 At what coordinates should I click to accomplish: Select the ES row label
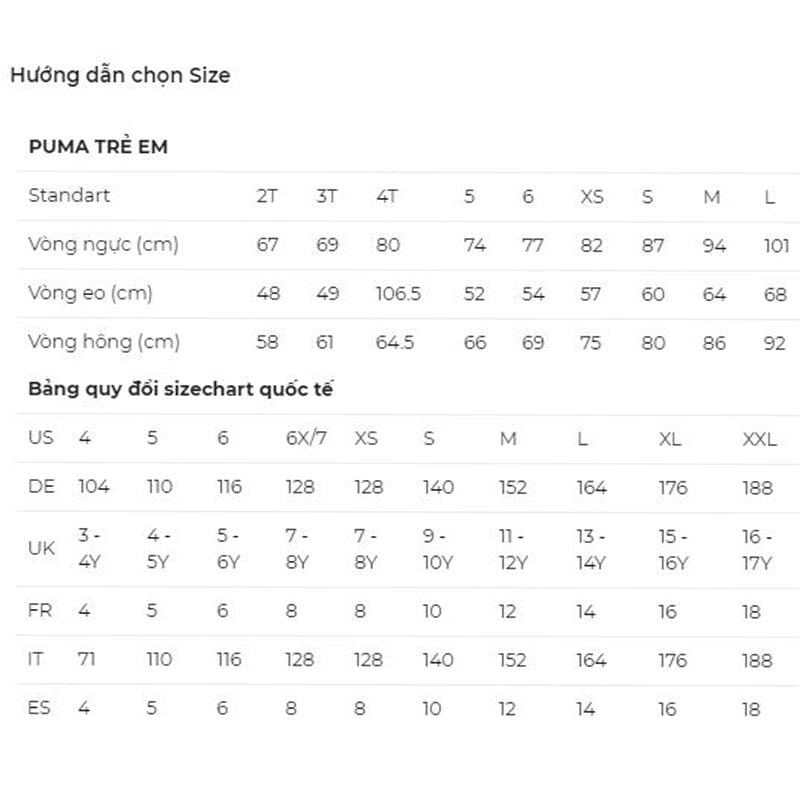[x=40, y=708]
